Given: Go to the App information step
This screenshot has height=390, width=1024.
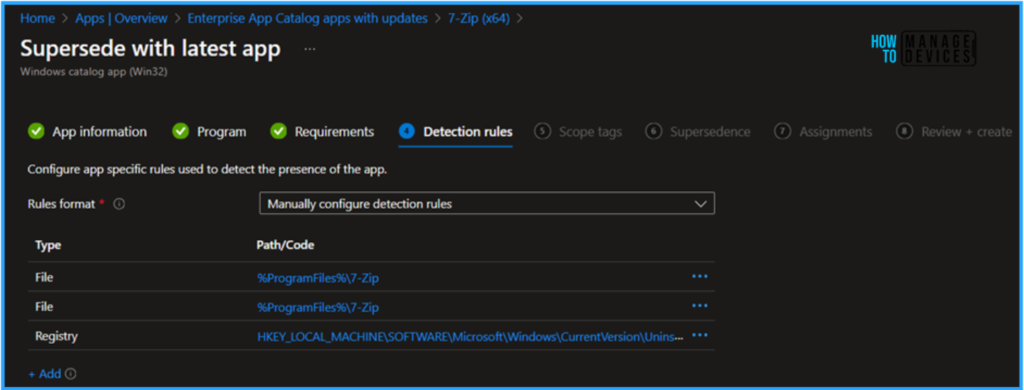Looking at the screenshot, I should coord(88,132).
